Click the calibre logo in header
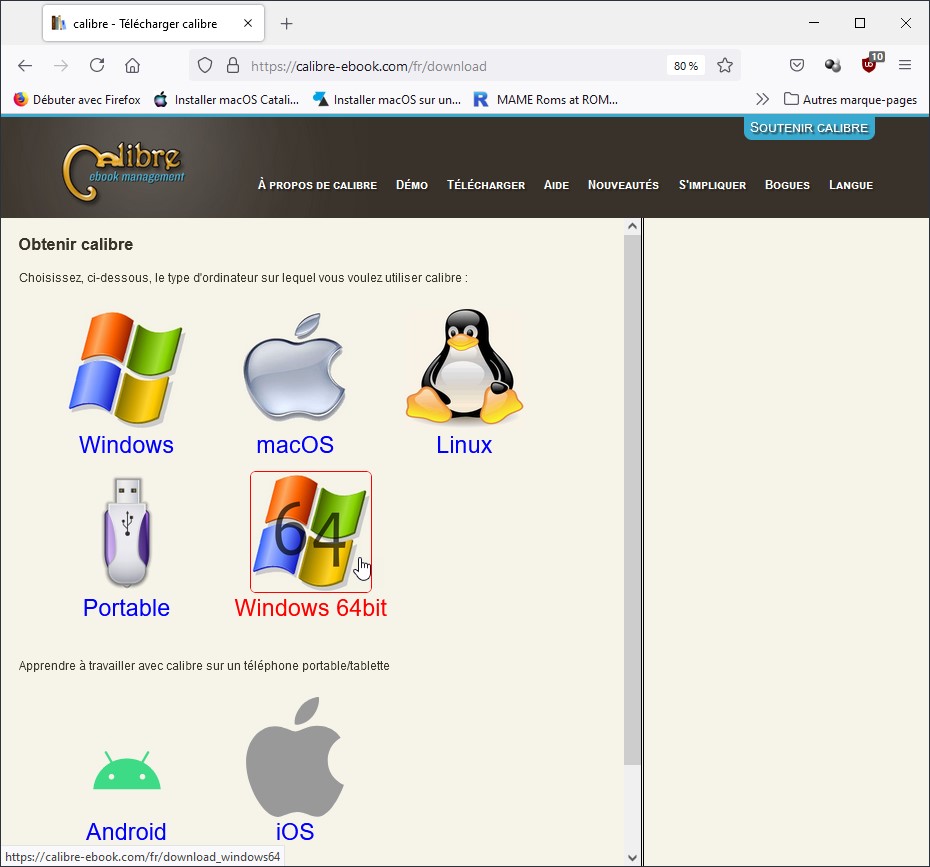 [123, 167]
